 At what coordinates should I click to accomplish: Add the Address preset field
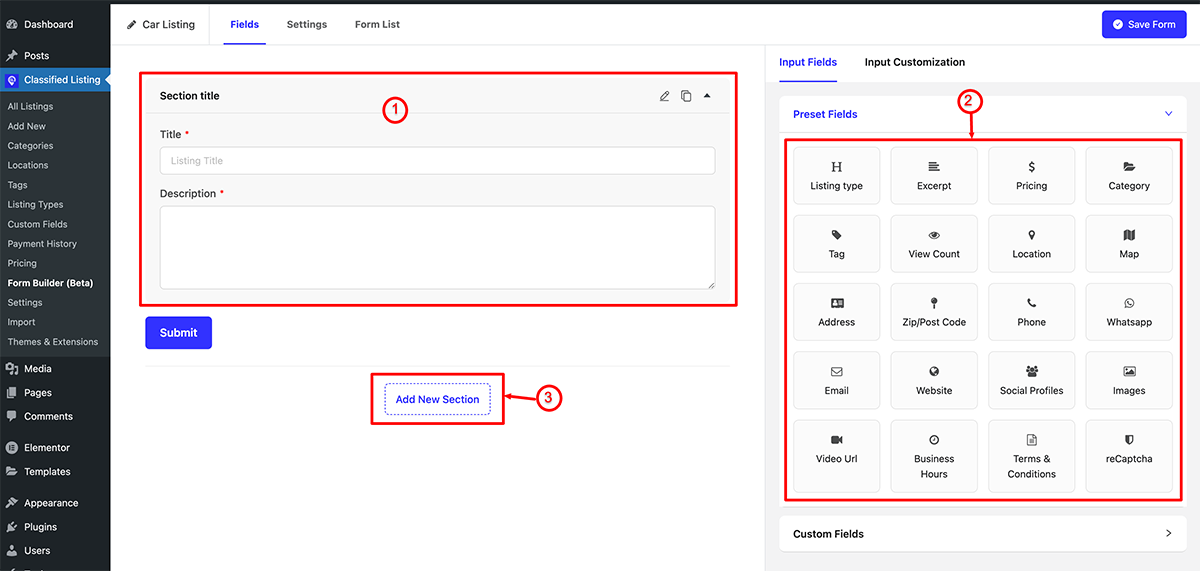(837, 312)
